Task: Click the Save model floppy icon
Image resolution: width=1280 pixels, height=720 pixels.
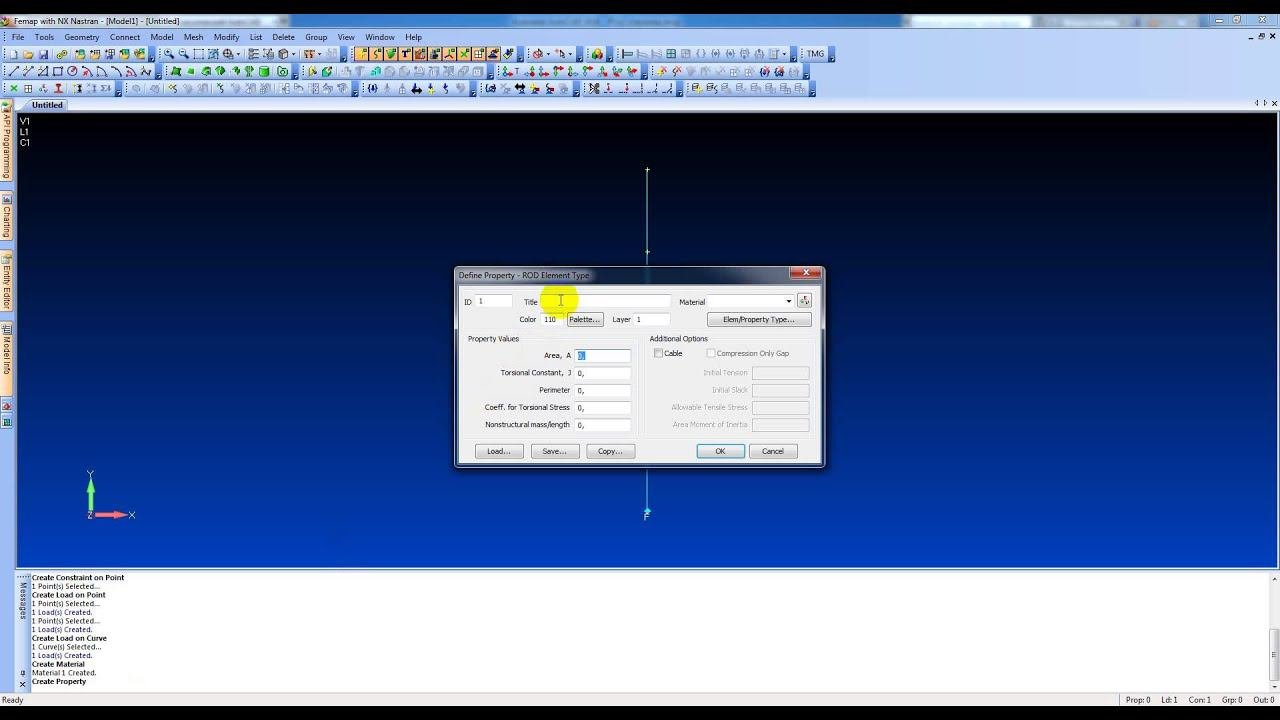Action: [44, 54]
